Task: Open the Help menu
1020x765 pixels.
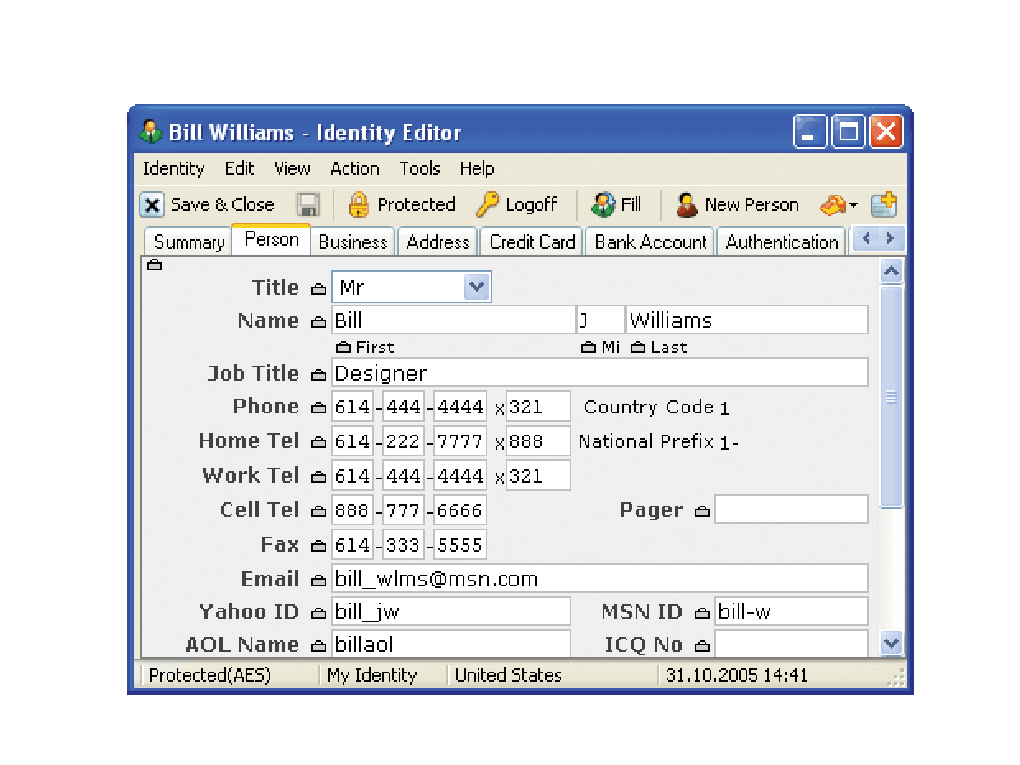Action: [477, 169]
